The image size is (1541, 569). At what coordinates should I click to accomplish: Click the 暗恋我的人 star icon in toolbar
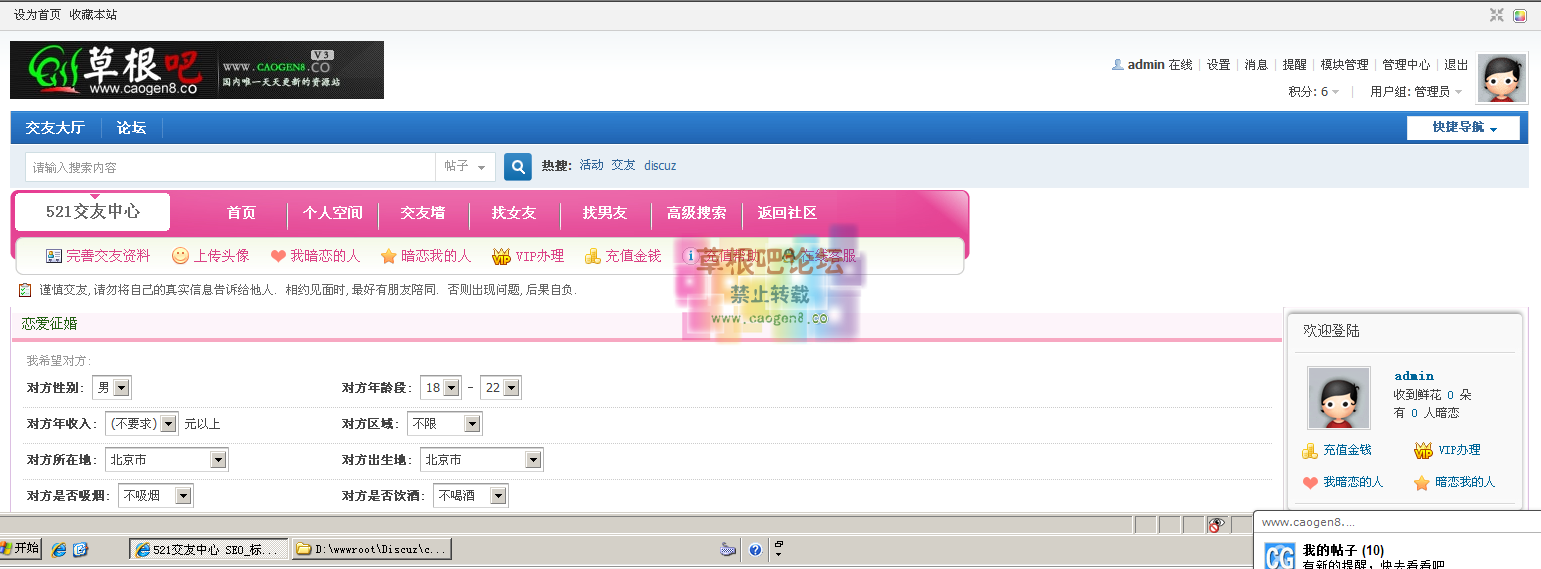(x=389, y=256)
